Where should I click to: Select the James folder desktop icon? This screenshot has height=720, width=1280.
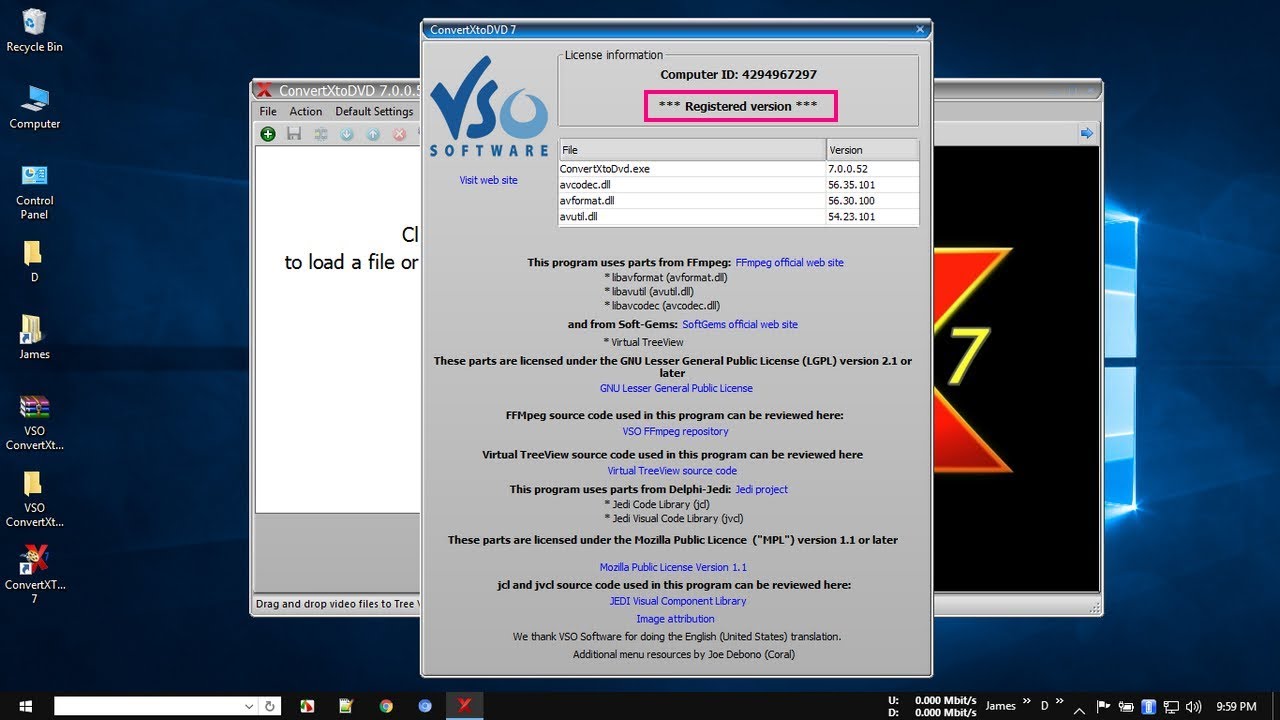pos(34,336)
